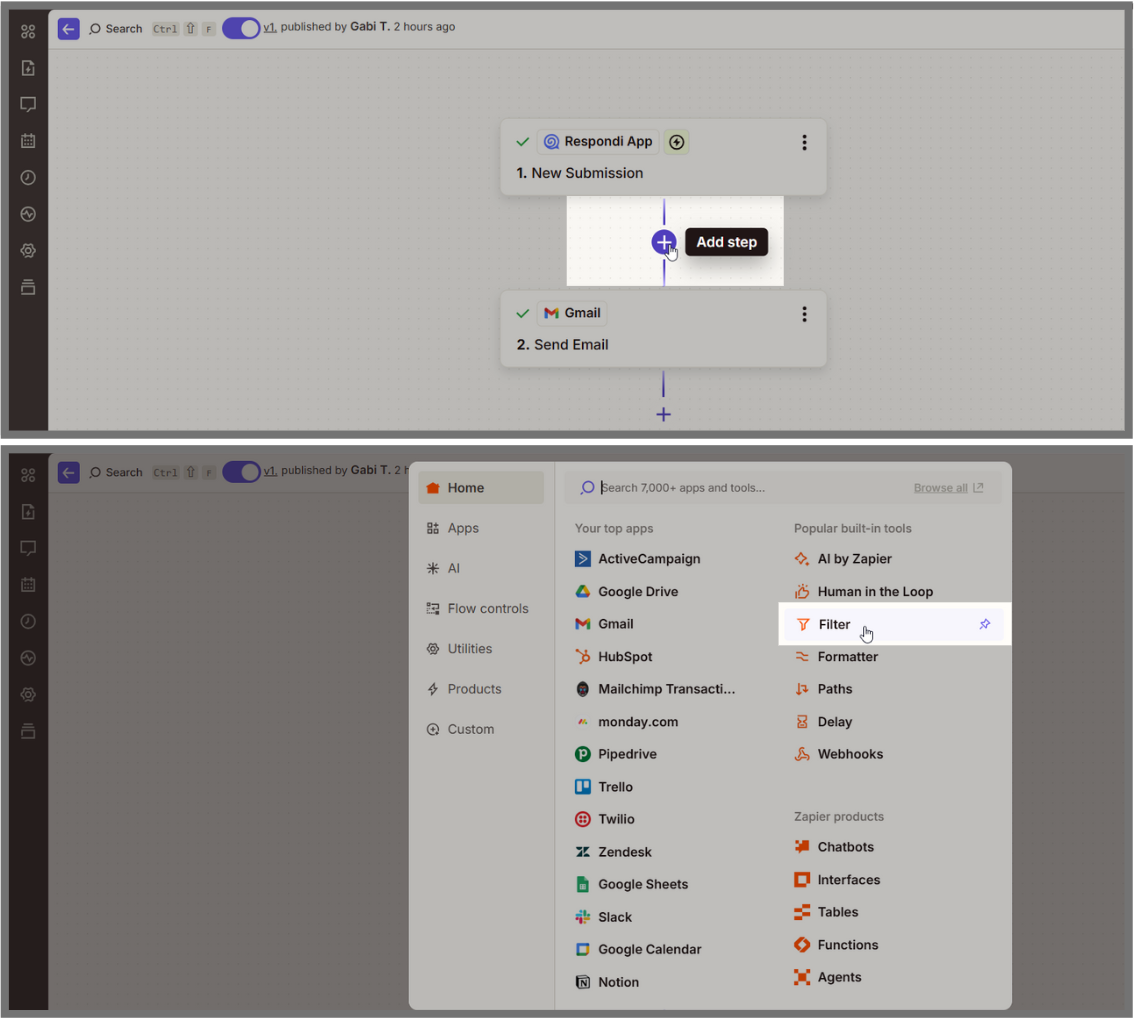Screen dimensions: 1134x1019
Task: Select the Send Email step card
Action: pyautogui.click(x=663, y=329)
